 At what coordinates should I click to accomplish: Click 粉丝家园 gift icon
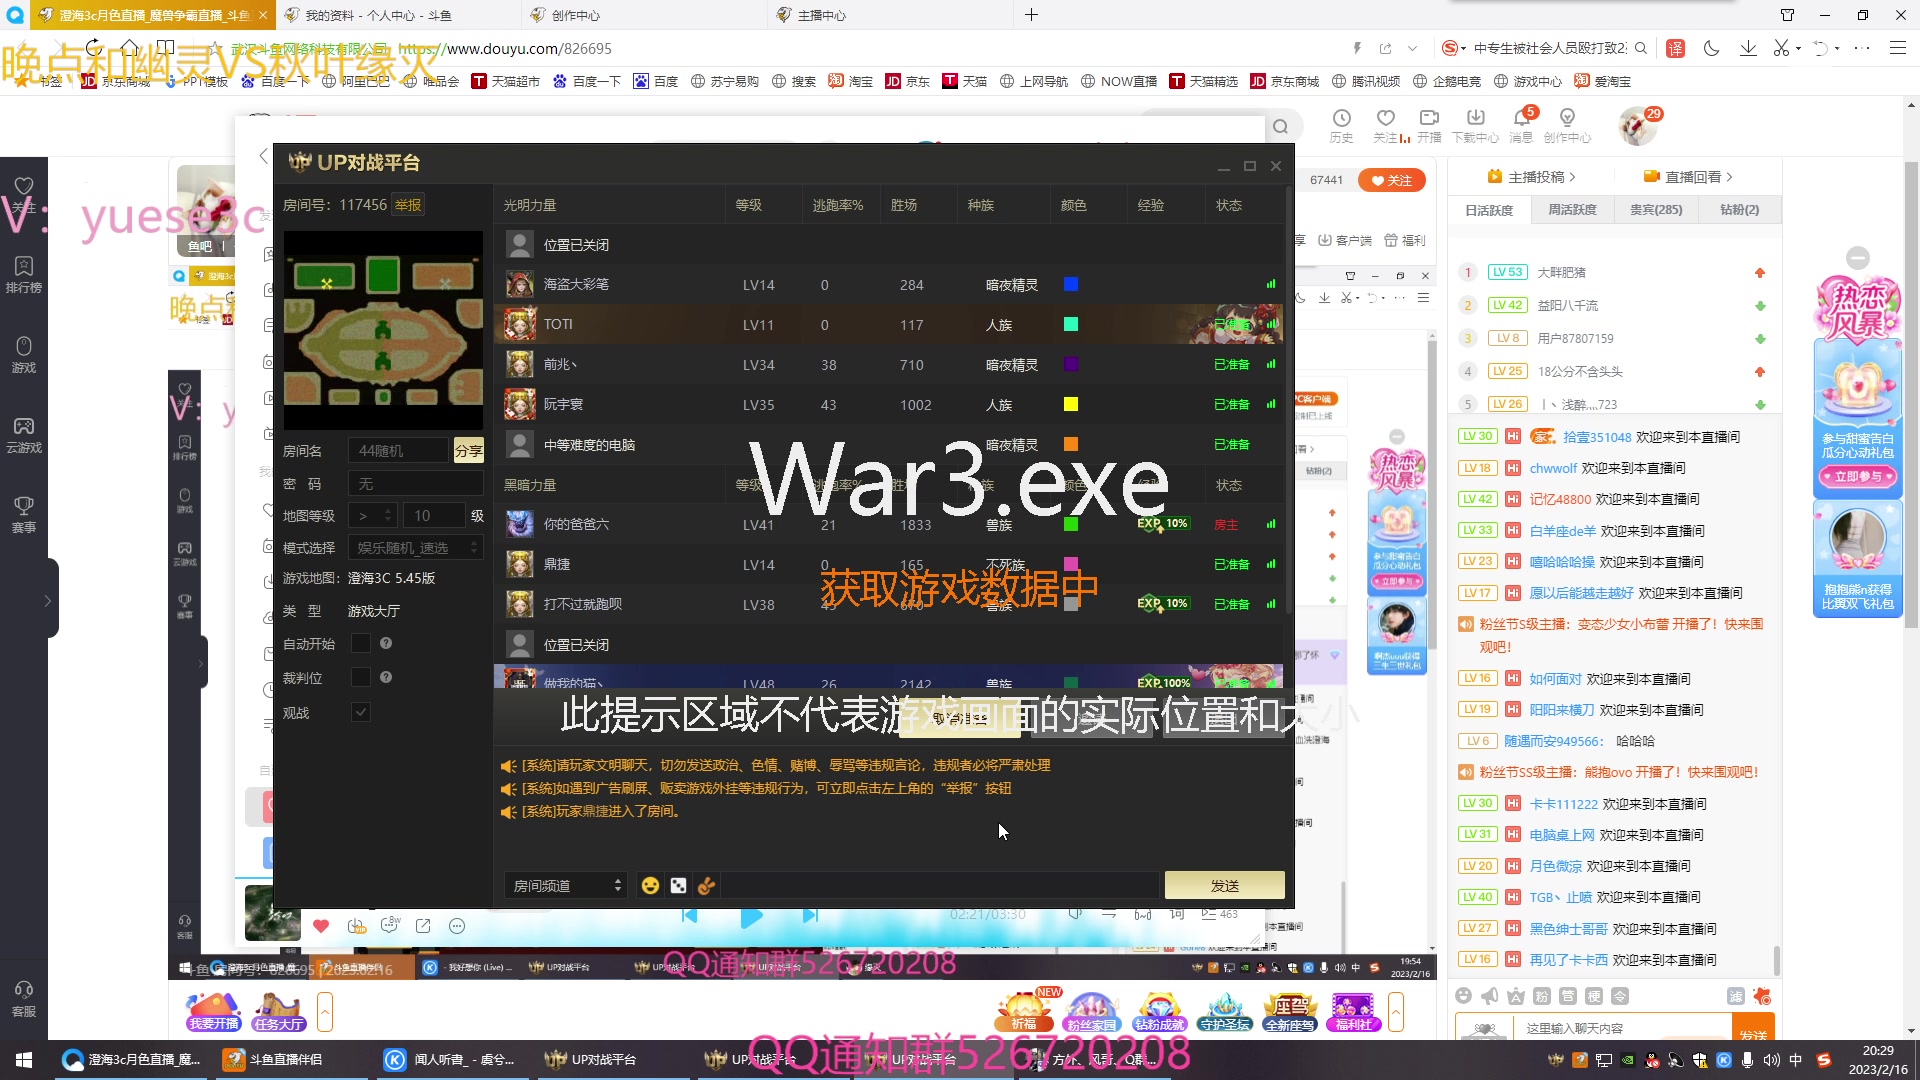(1091, 1011)
